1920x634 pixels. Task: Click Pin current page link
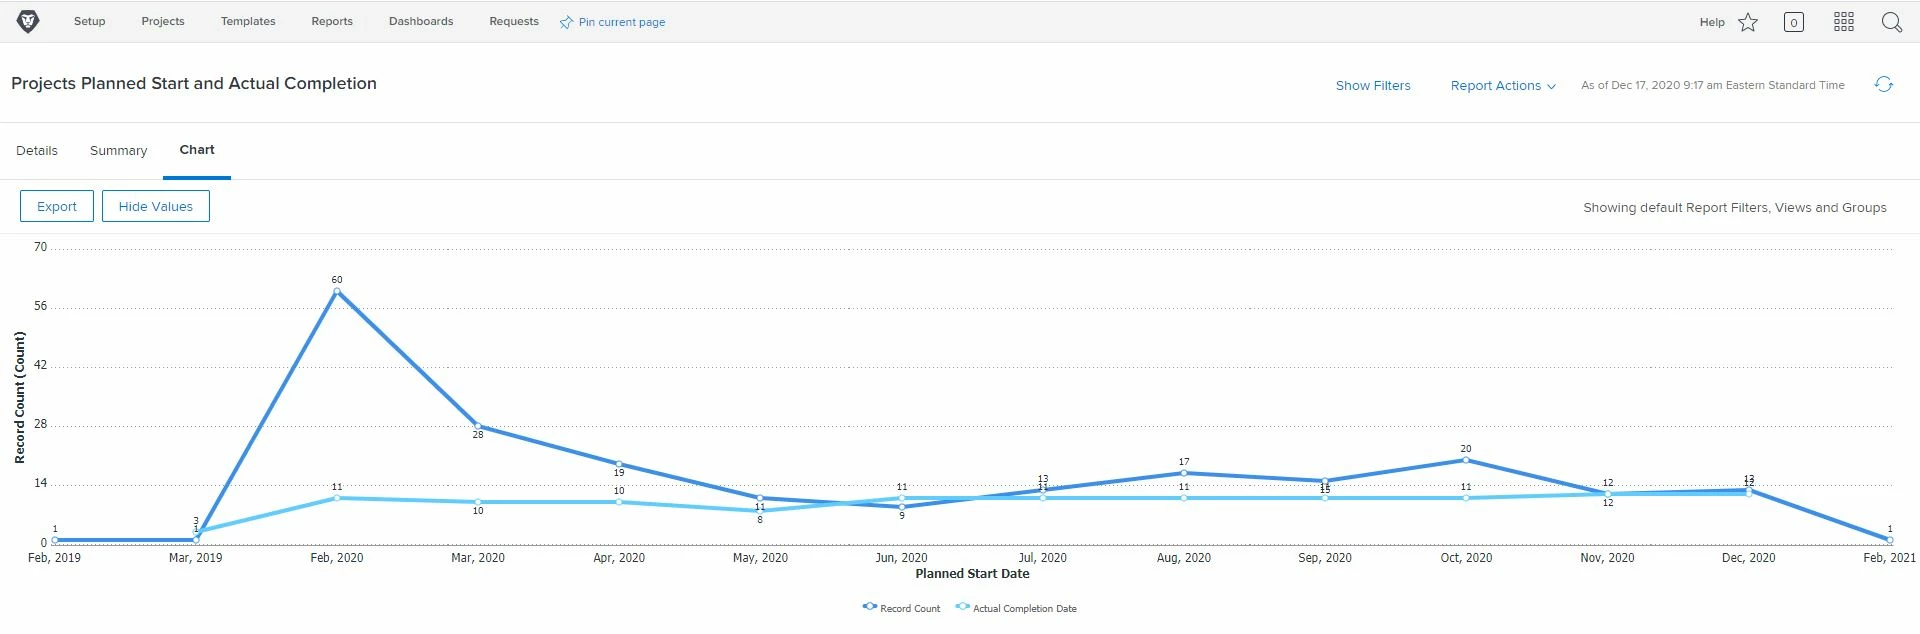622,22
